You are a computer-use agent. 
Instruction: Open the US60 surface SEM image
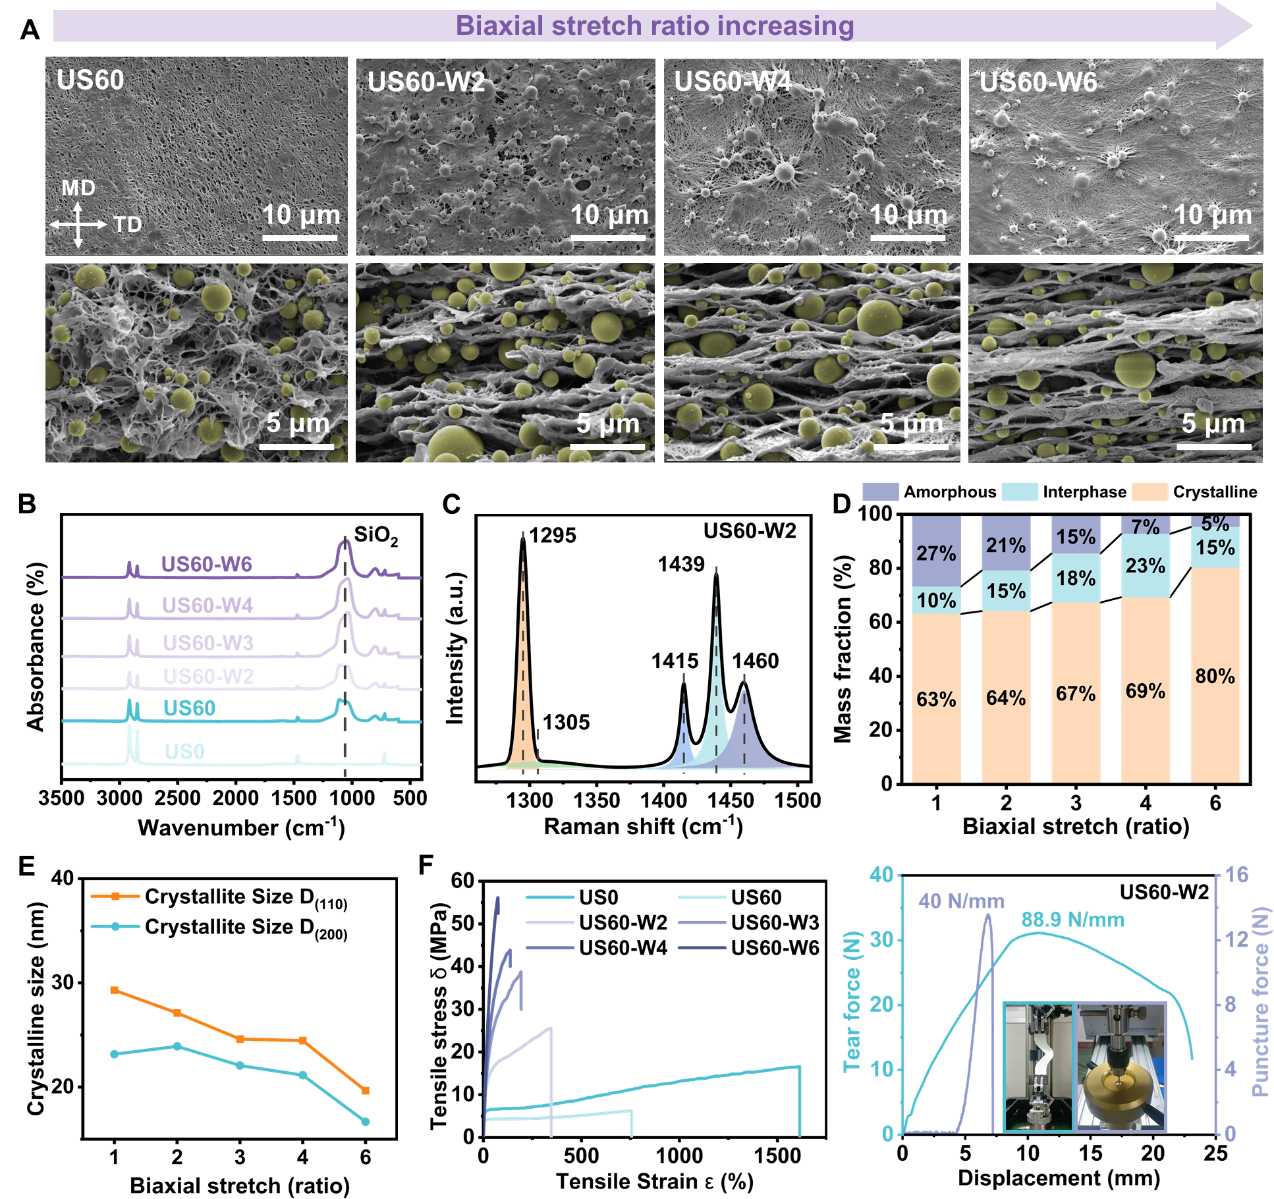click(x=196, y=156)
